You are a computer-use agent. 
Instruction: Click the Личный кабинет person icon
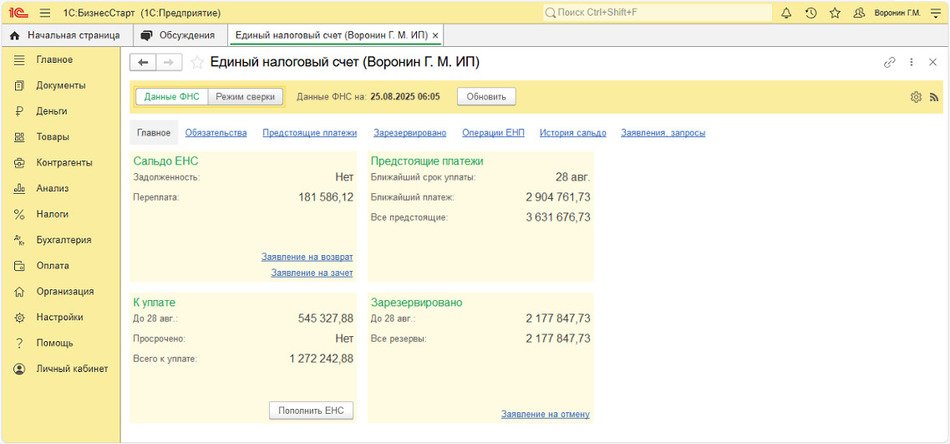19,369
